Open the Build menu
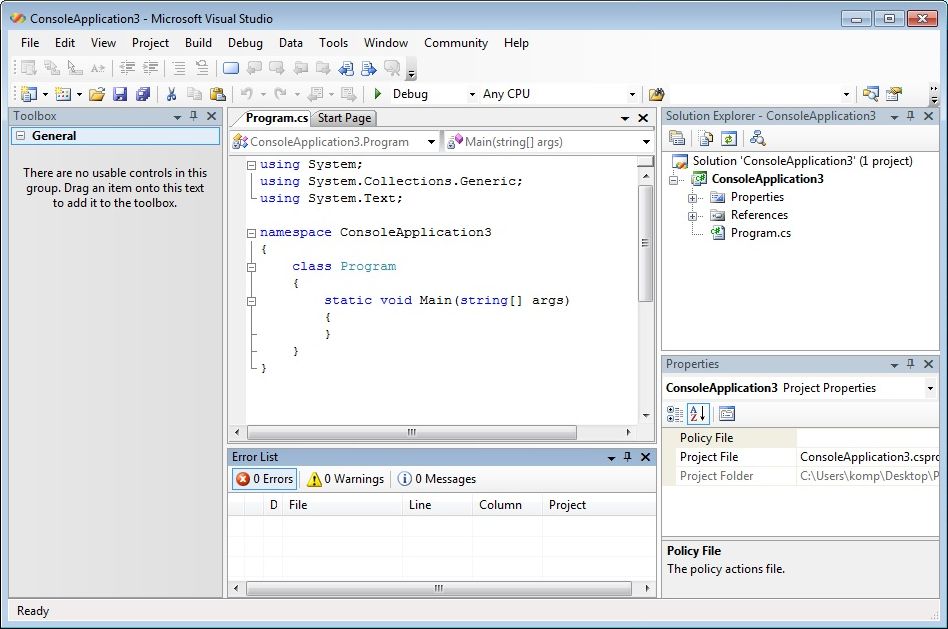The height and width of the screenshot is (629, 948). click(198, 43)
